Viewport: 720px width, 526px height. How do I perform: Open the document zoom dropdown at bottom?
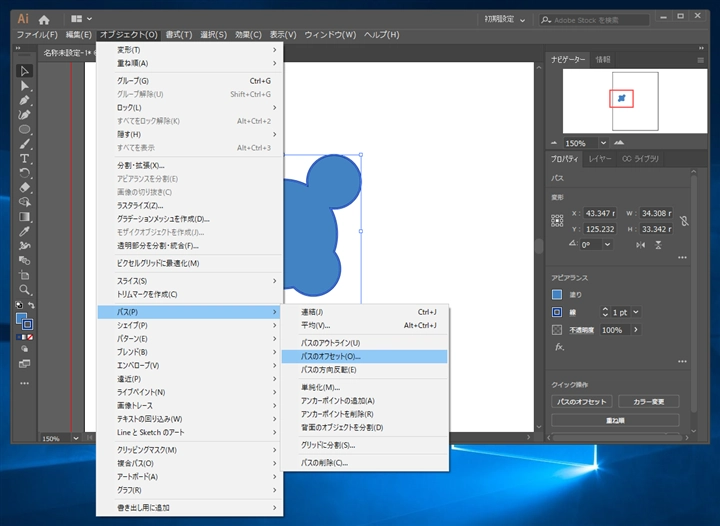pyautogui.click(x=76, y=438)
